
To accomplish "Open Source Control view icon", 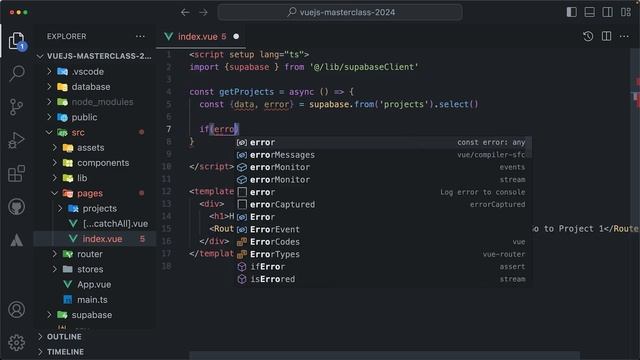I will 17,107.
